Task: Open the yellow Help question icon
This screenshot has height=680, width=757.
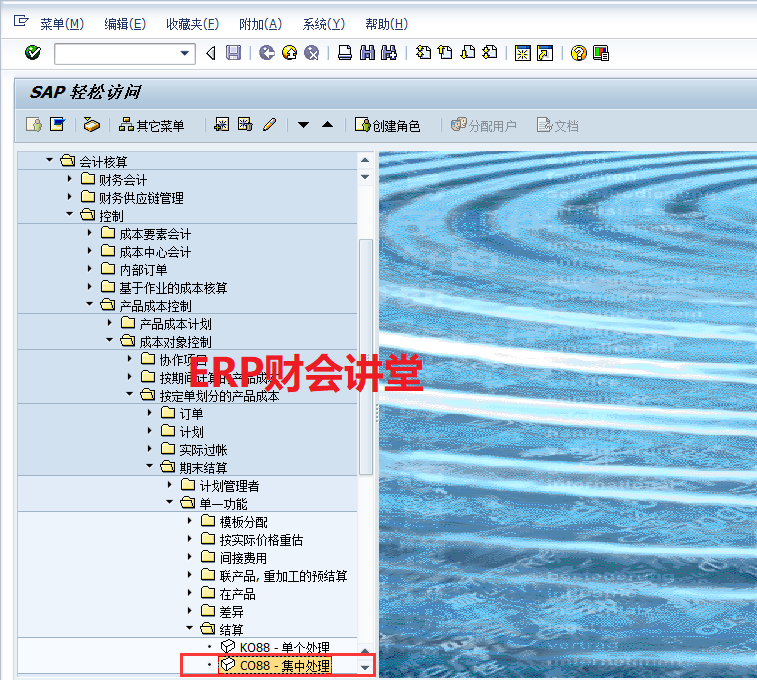Action: (x=578, y=53)
